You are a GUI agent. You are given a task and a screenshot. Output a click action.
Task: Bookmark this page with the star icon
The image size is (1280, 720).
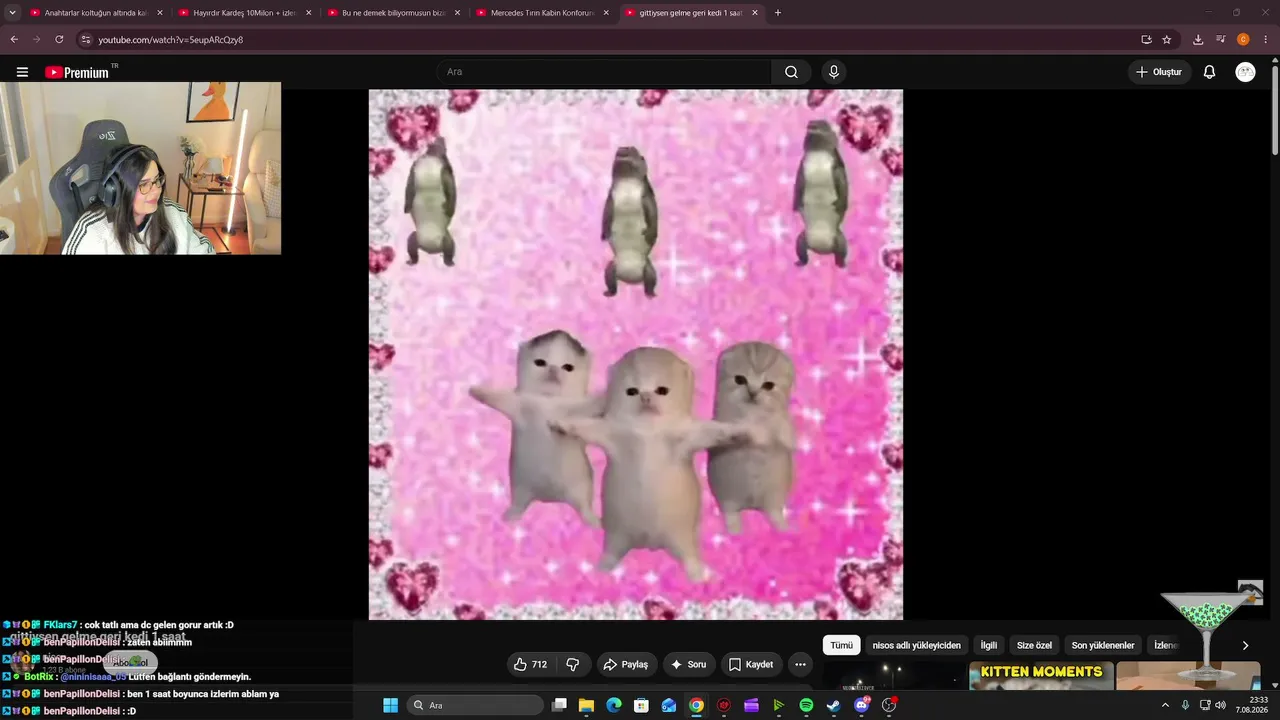[x=1167, y=40]
